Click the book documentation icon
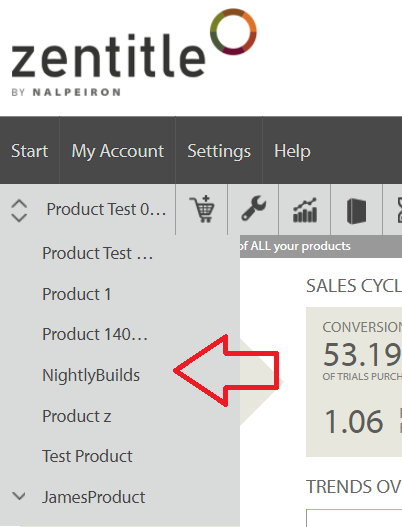Viewport: 402px width, 527px height. 356,211
